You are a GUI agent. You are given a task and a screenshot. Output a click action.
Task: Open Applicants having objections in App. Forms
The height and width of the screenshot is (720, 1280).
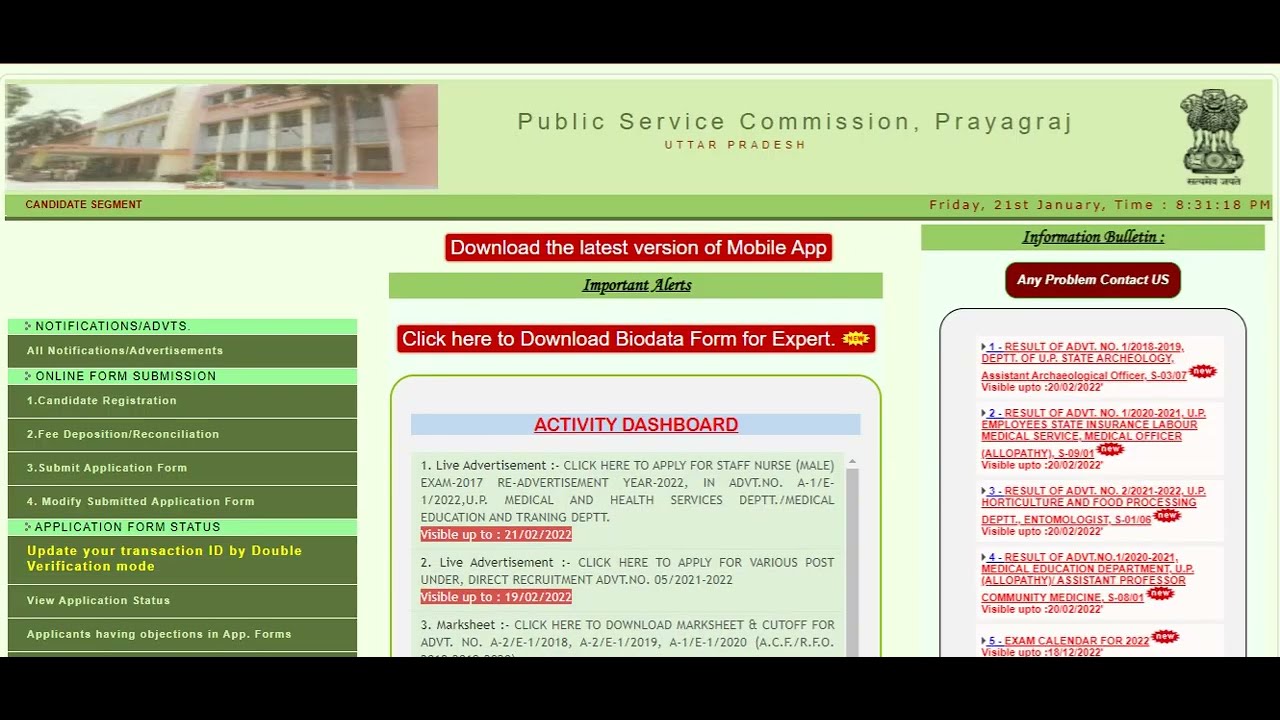click(x=182, y=634)
